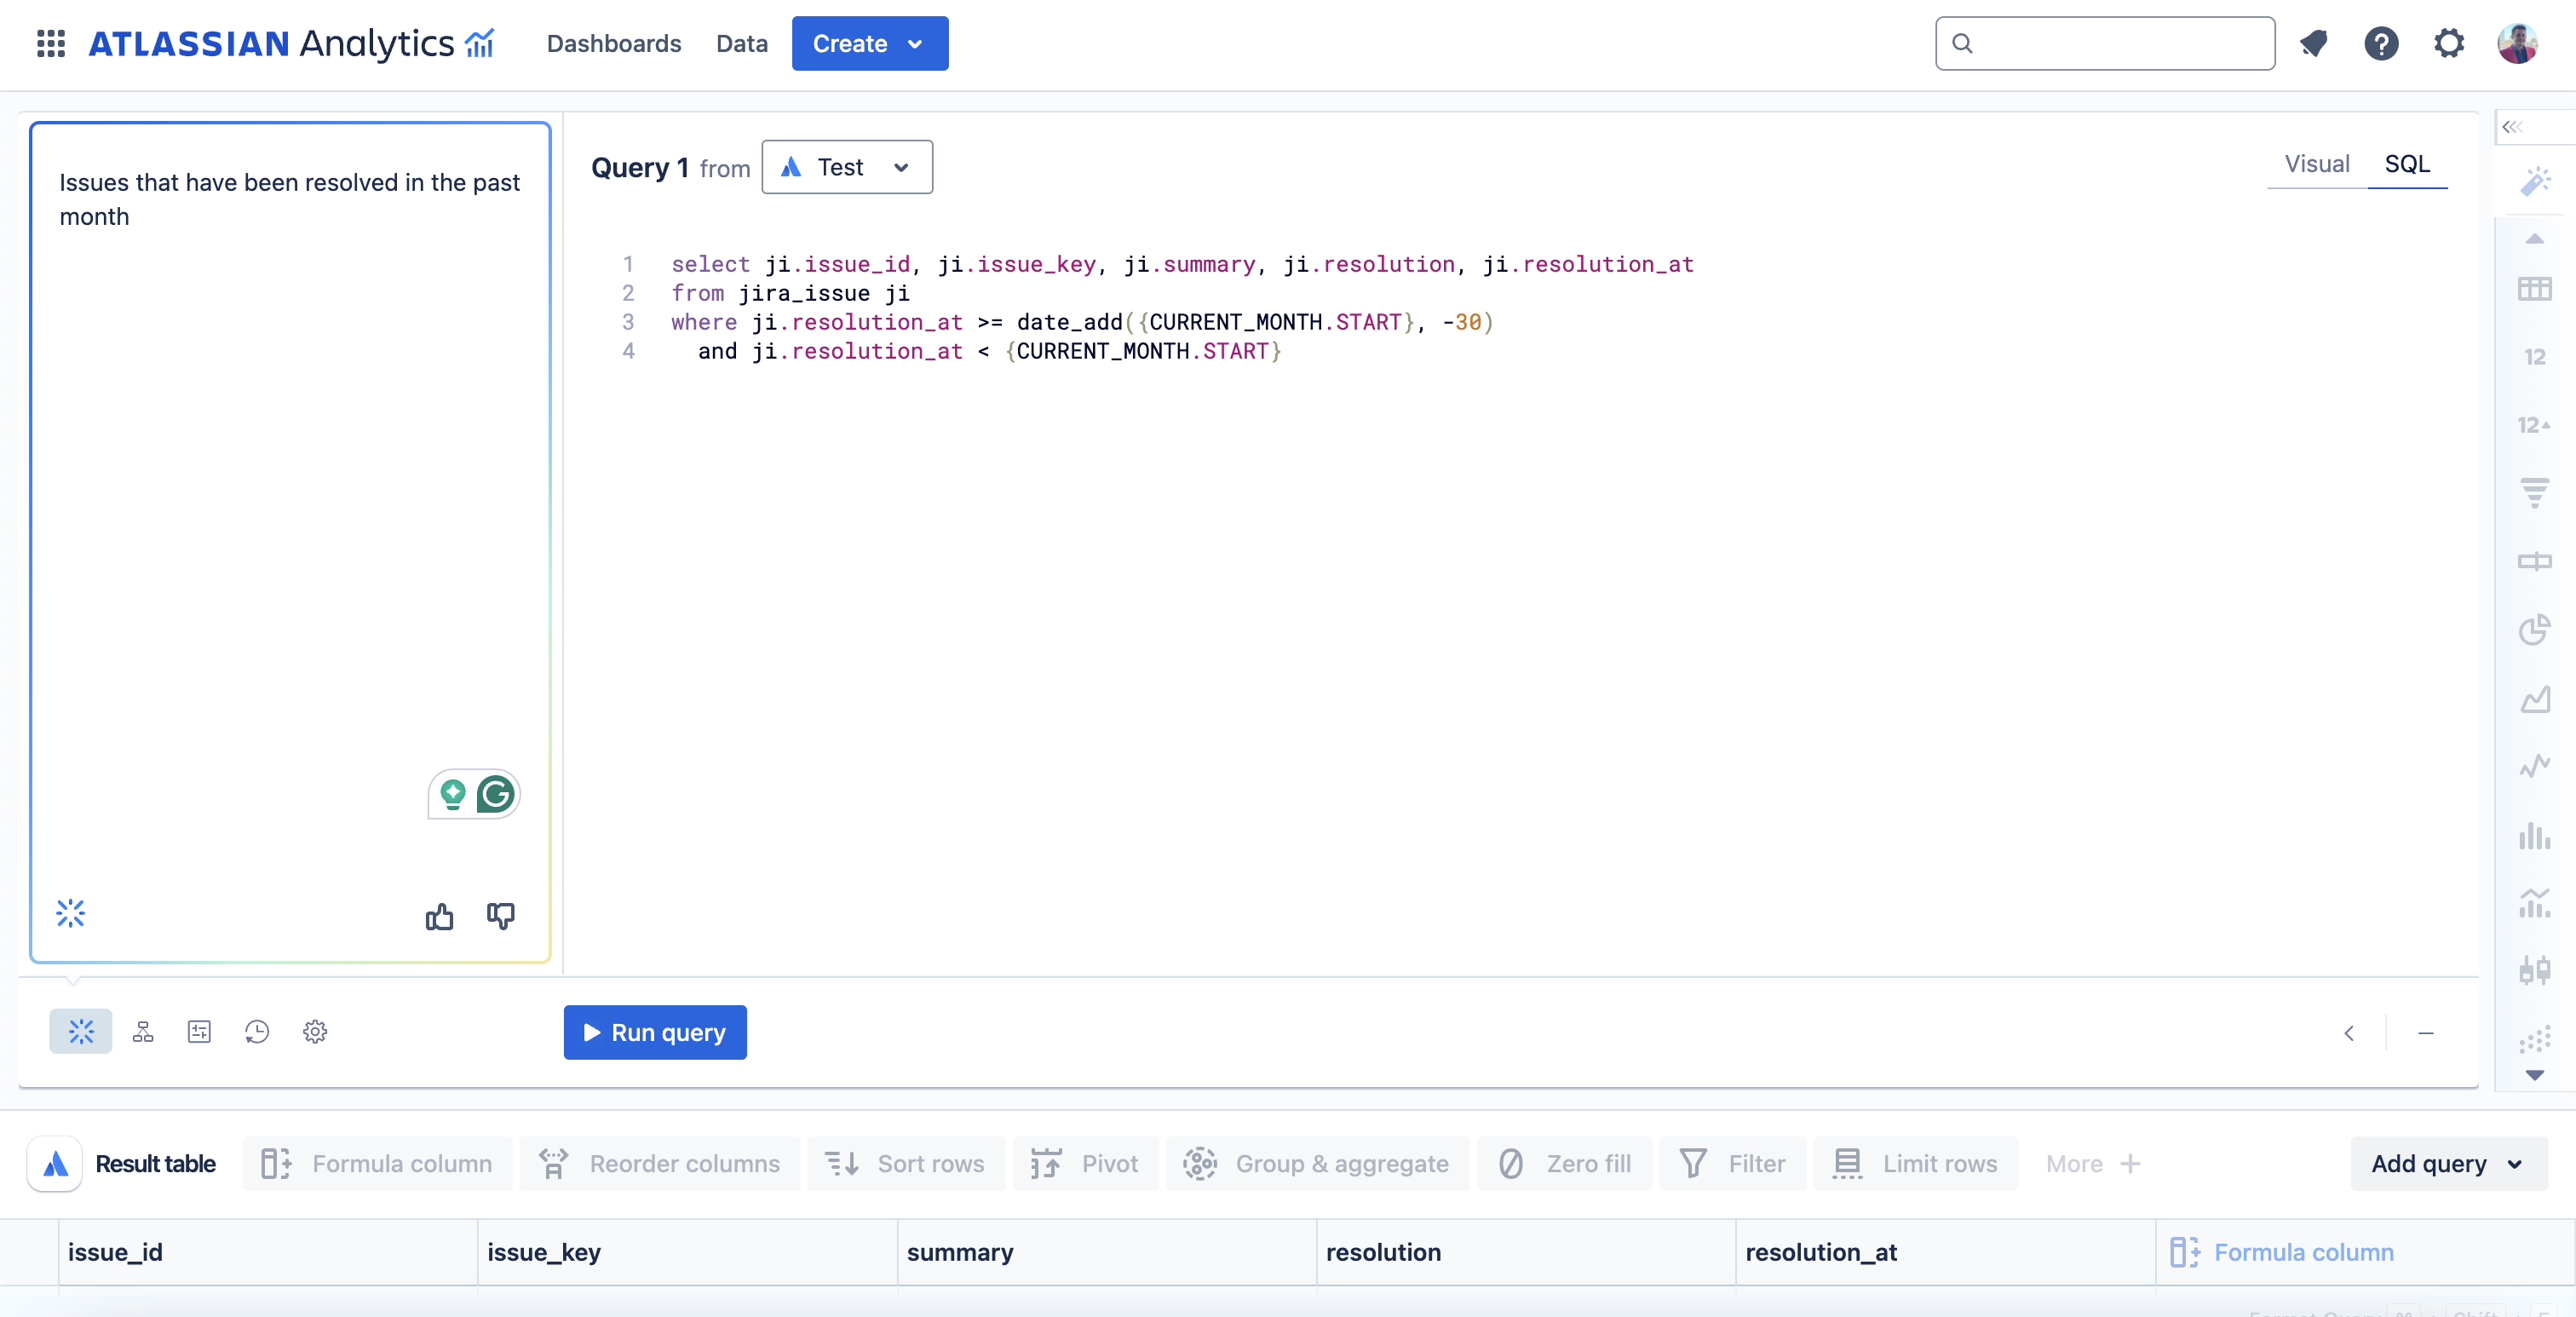
Task: Add a Group & aggregate step
Action: click(1317, 1163)
